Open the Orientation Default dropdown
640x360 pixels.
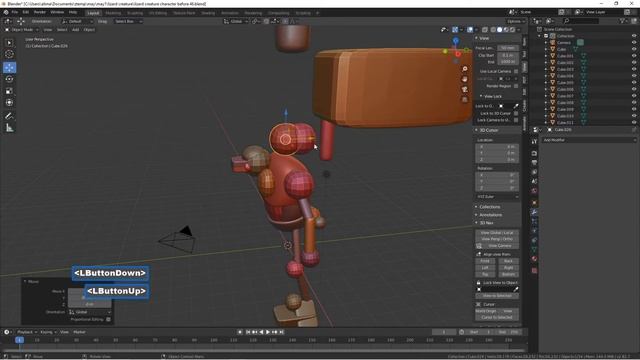[x=77, y=21]
